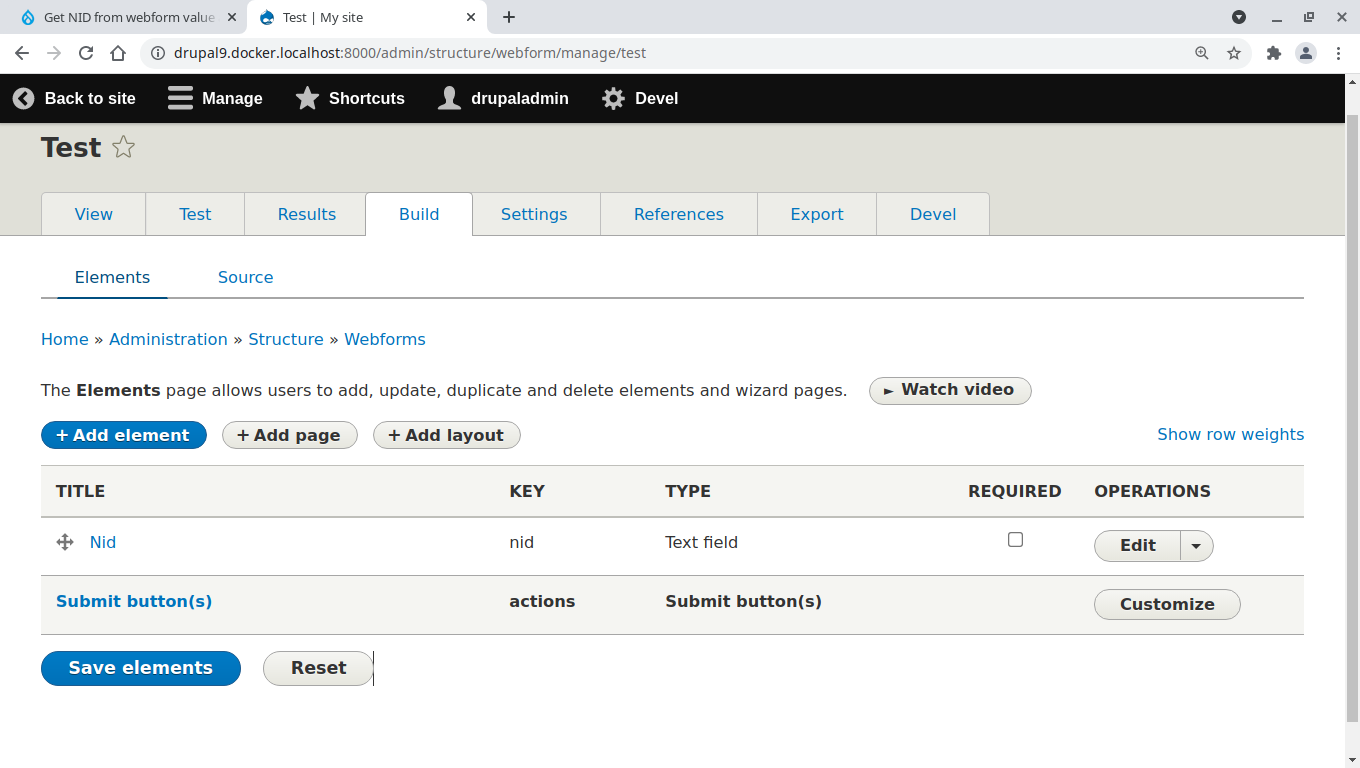Viewport: 1360px width, 768px height.
Task: Show row weights for elements
Action: tap(1230, 434)
